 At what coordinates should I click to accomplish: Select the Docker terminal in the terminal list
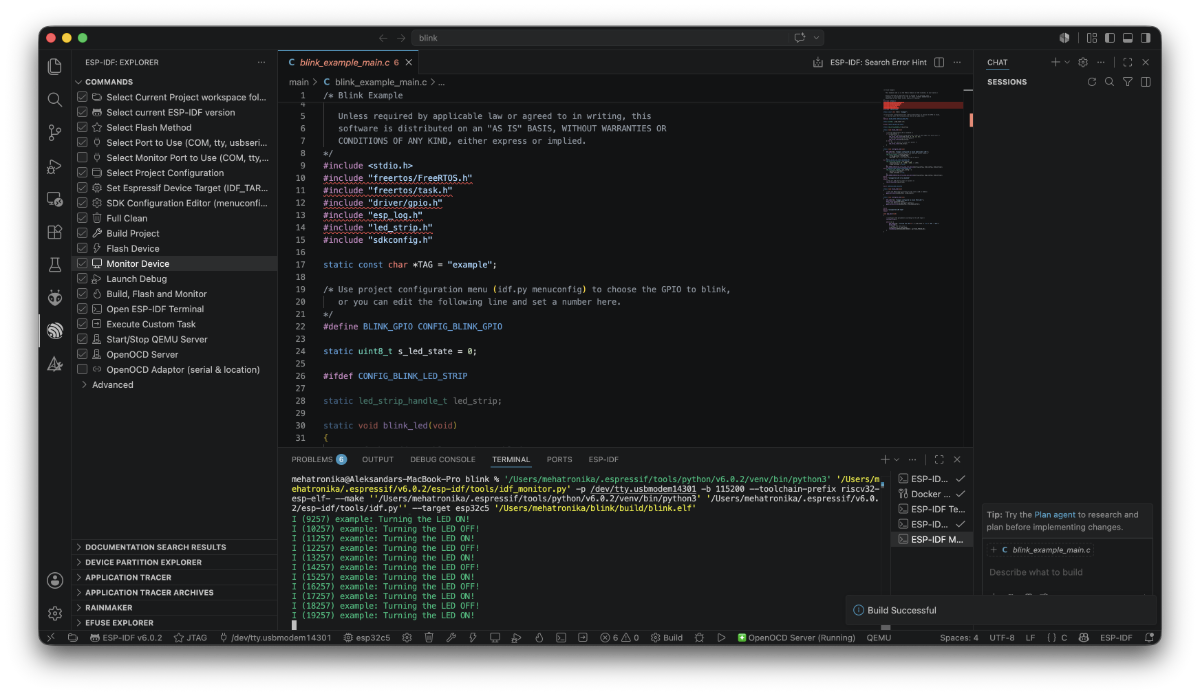tap(931, 494)
